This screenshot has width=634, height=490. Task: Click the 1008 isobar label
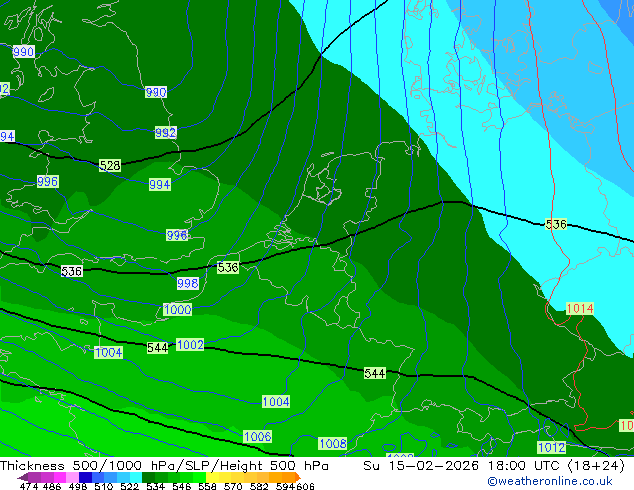tap(333, 443)
